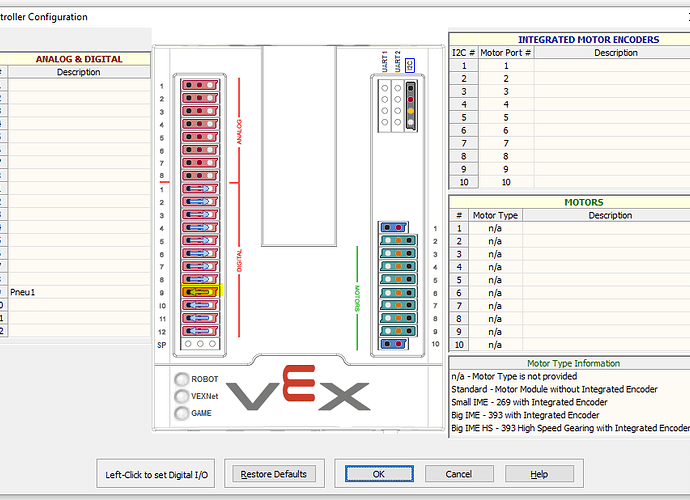Edit Description for I2C encoder 1
The image size is (690, 500).
coord(612,66)
